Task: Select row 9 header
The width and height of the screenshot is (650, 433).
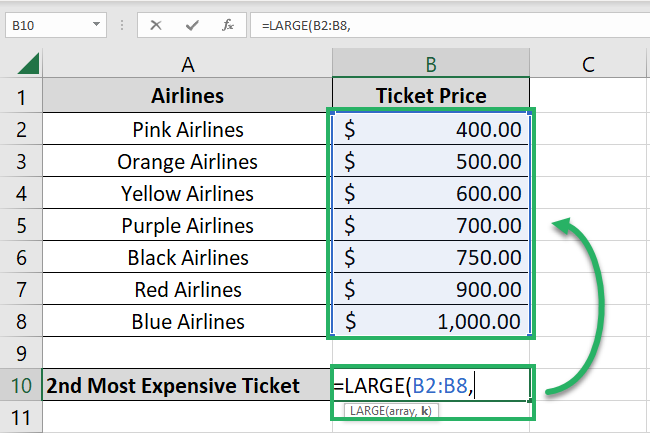Action: click(21, 353)
